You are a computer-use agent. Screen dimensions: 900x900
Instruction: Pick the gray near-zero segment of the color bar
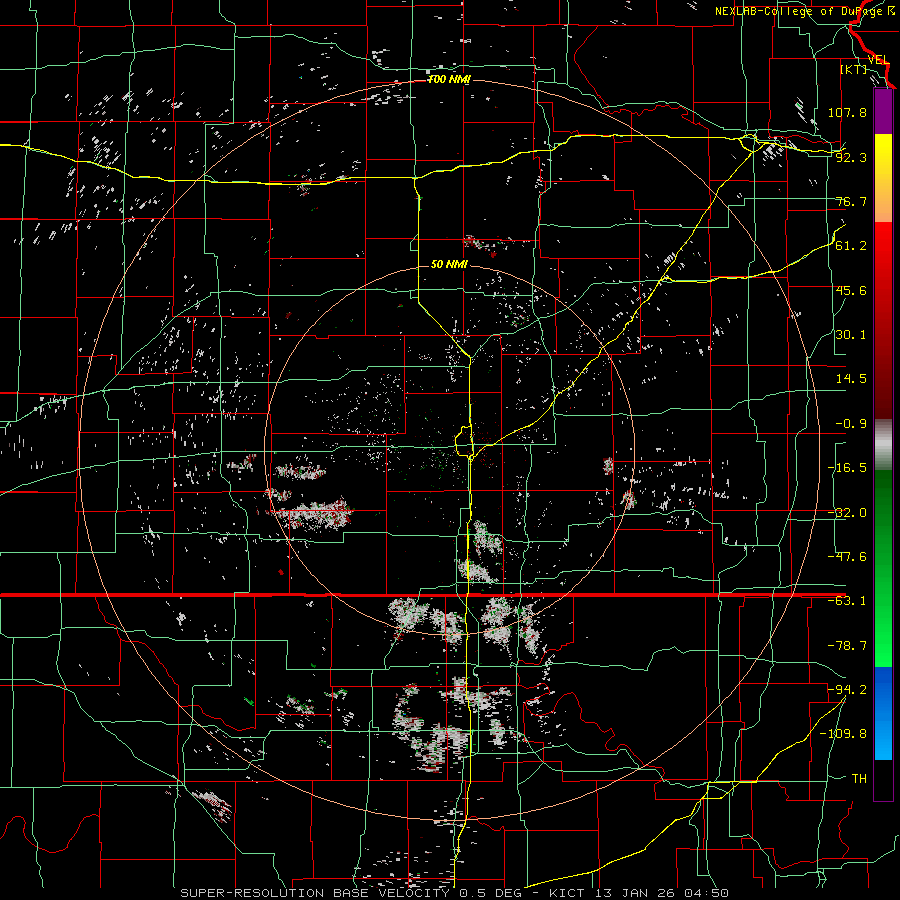[883, 445]
